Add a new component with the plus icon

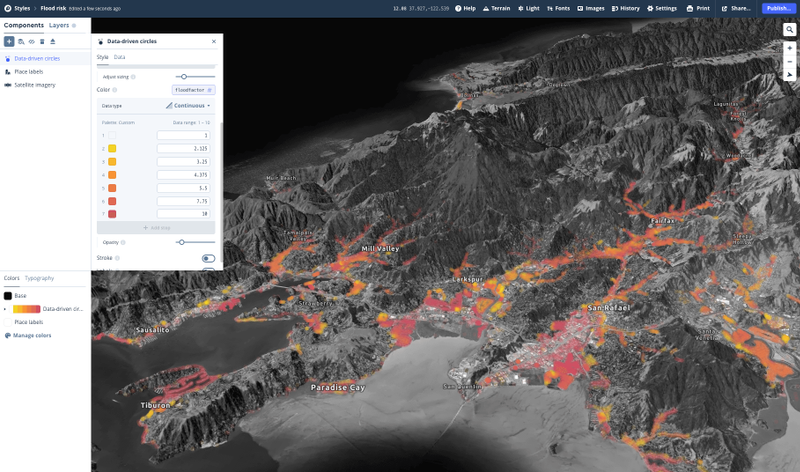pos(9,41)
